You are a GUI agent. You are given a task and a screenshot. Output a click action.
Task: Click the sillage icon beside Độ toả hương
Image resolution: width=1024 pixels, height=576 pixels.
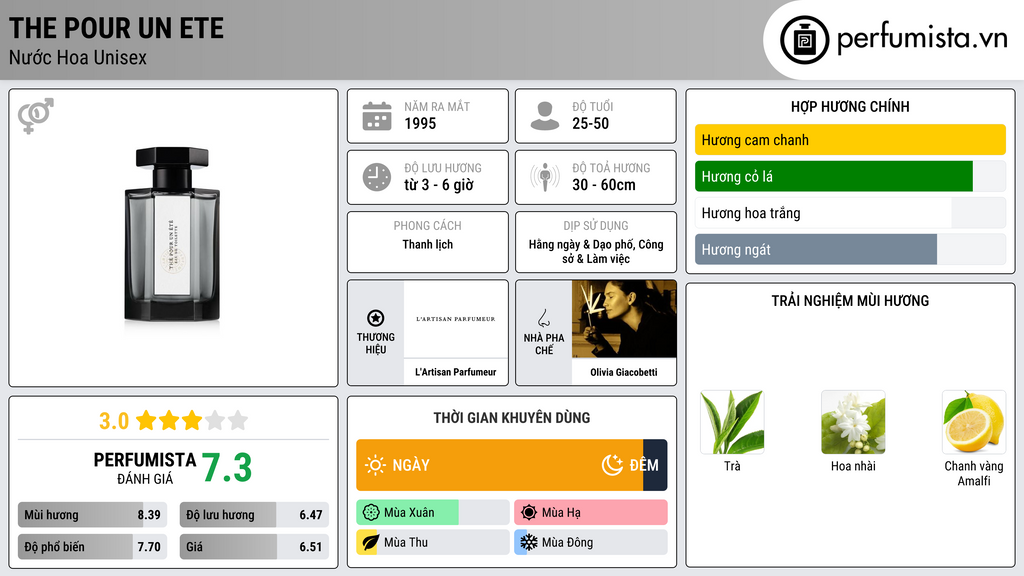[545, 177]
